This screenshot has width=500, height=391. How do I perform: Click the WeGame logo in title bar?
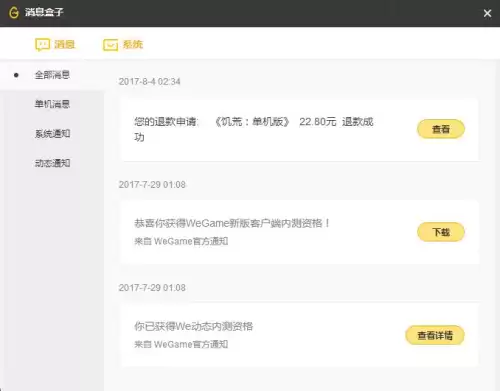tap(14, 13)
